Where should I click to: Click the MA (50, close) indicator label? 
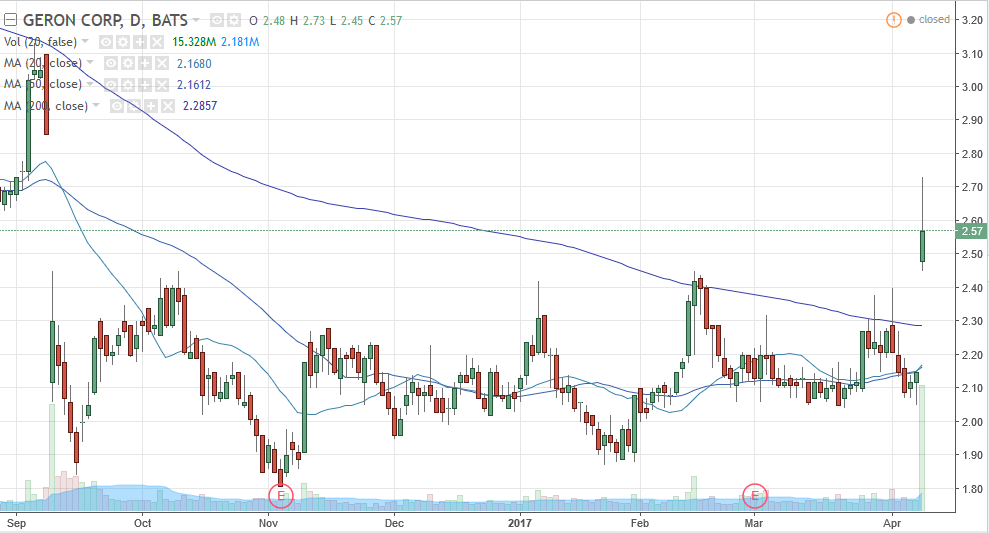point(43,85)
